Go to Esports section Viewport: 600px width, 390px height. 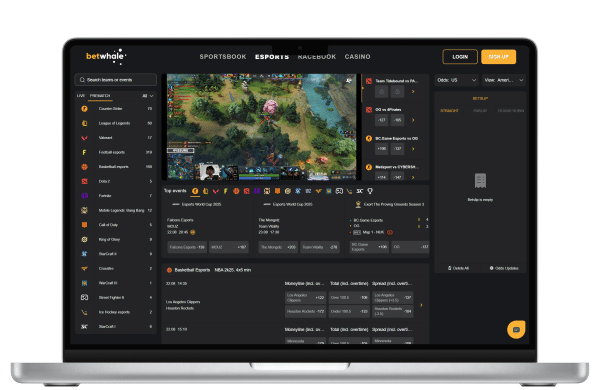[272, 57]
